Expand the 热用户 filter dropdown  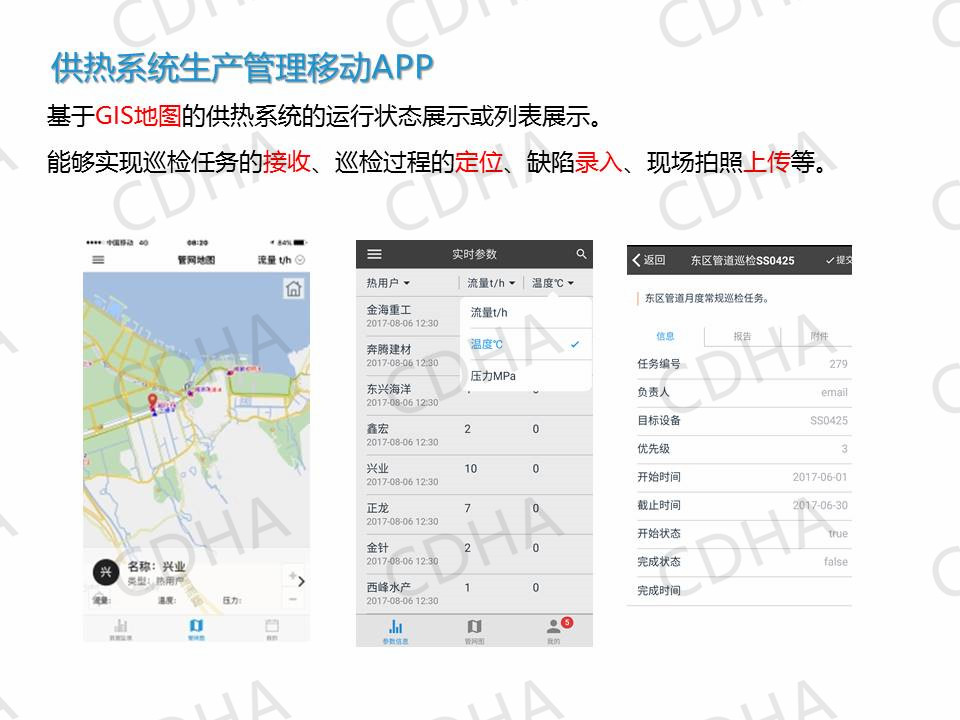[388, 283]
